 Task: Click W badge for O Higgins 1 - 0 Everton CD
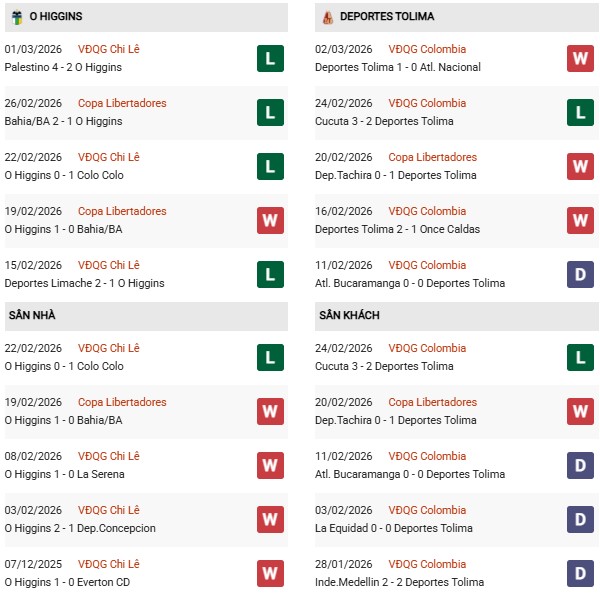[x=270, y=573]
